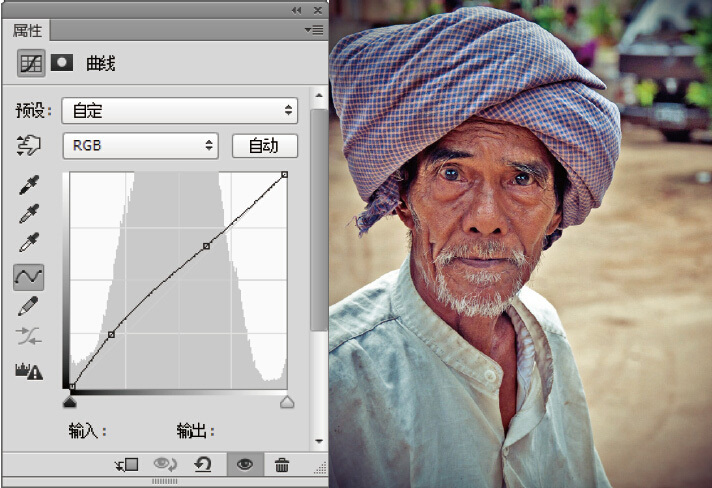Switch to the layer mask view icon

(62, 63)
